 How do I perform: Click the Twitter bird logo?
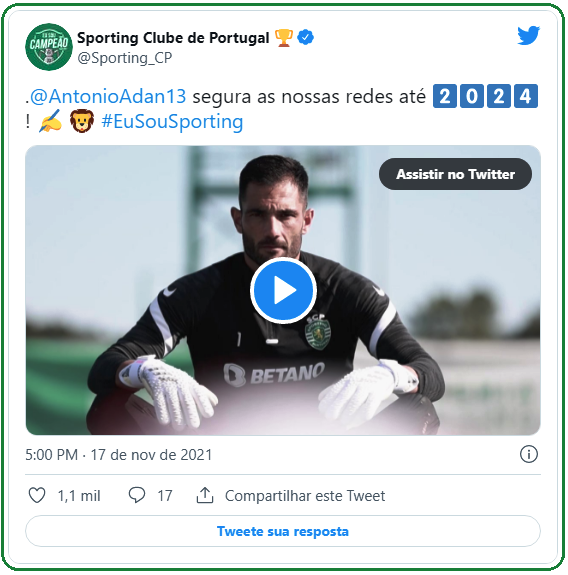click(x=528, y=36)
